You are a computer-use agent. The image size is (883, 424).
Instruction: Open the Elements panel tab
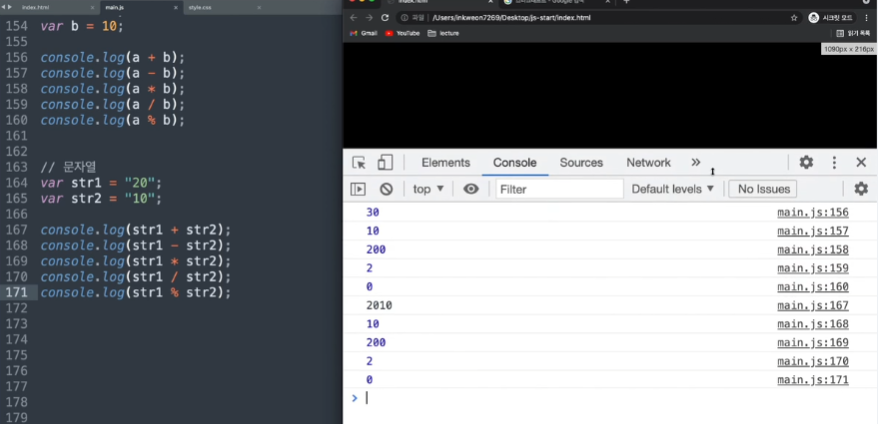(x=445, y=163)
